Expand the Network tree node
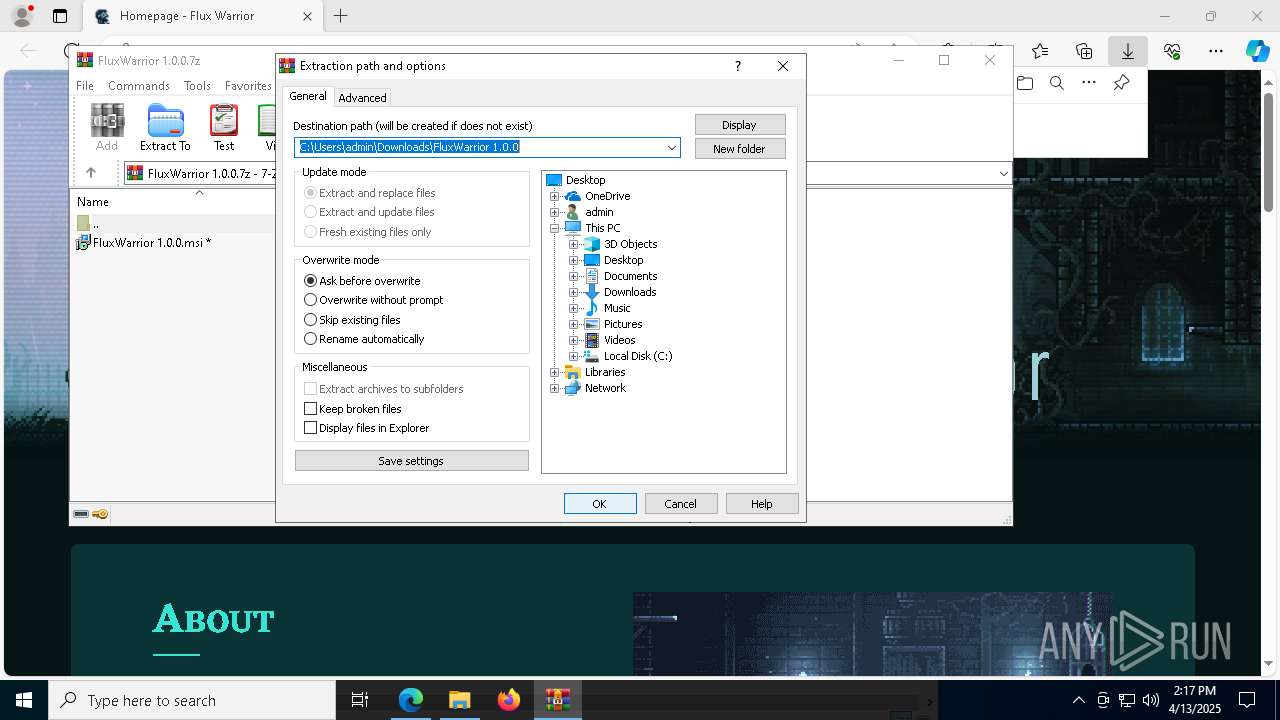 [555, 388]
